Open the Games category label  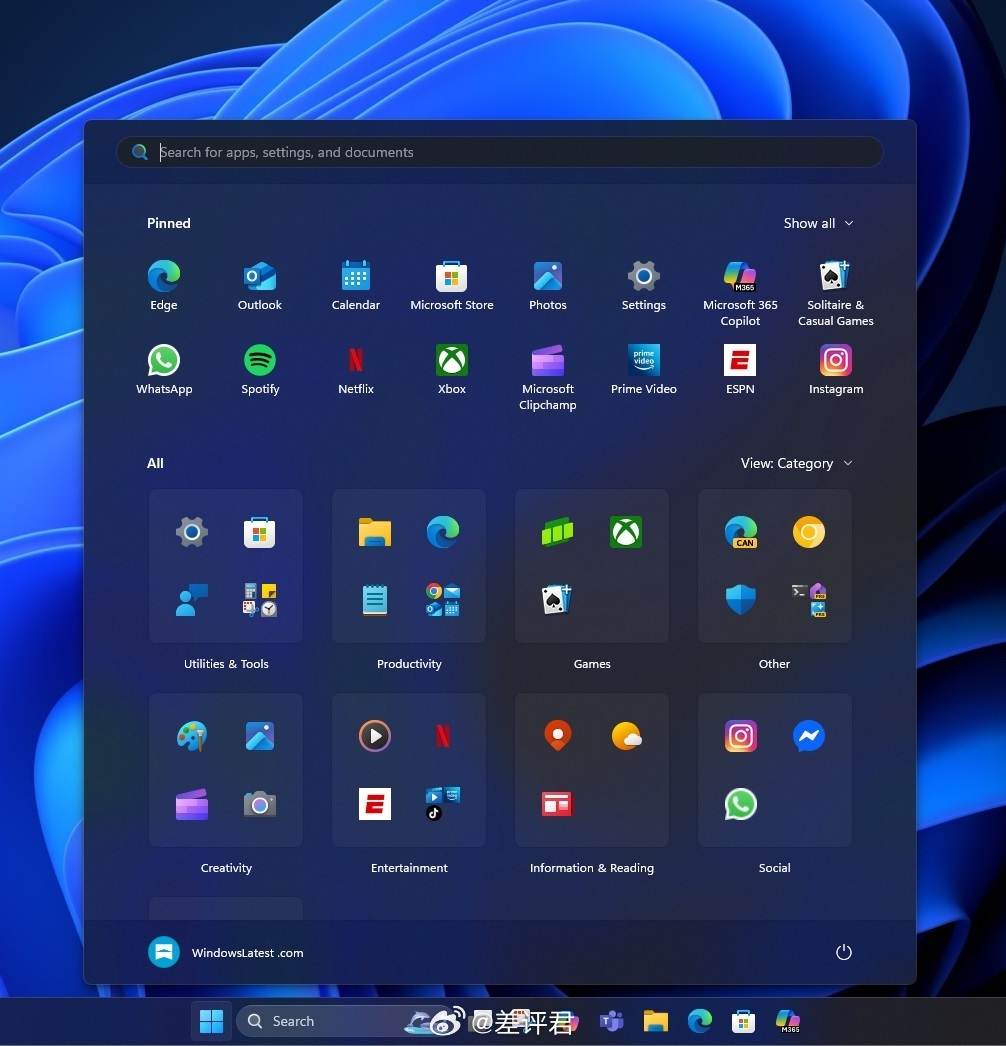tap(592, 664)
